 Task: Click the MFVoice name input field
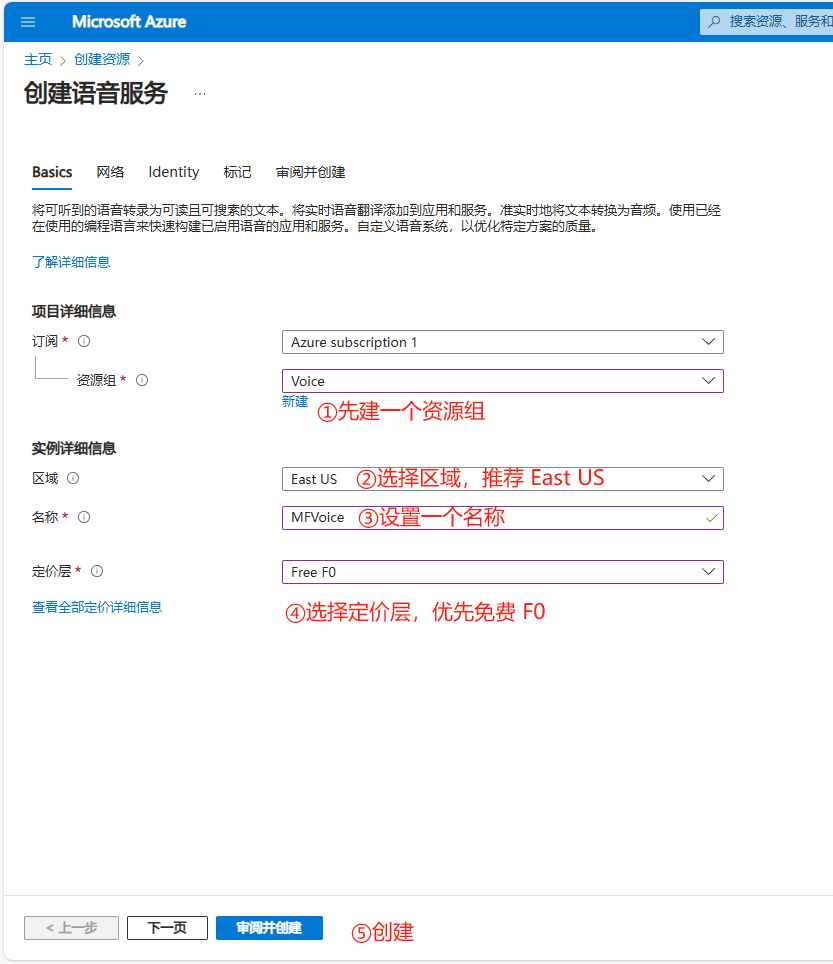click(502, 518)
